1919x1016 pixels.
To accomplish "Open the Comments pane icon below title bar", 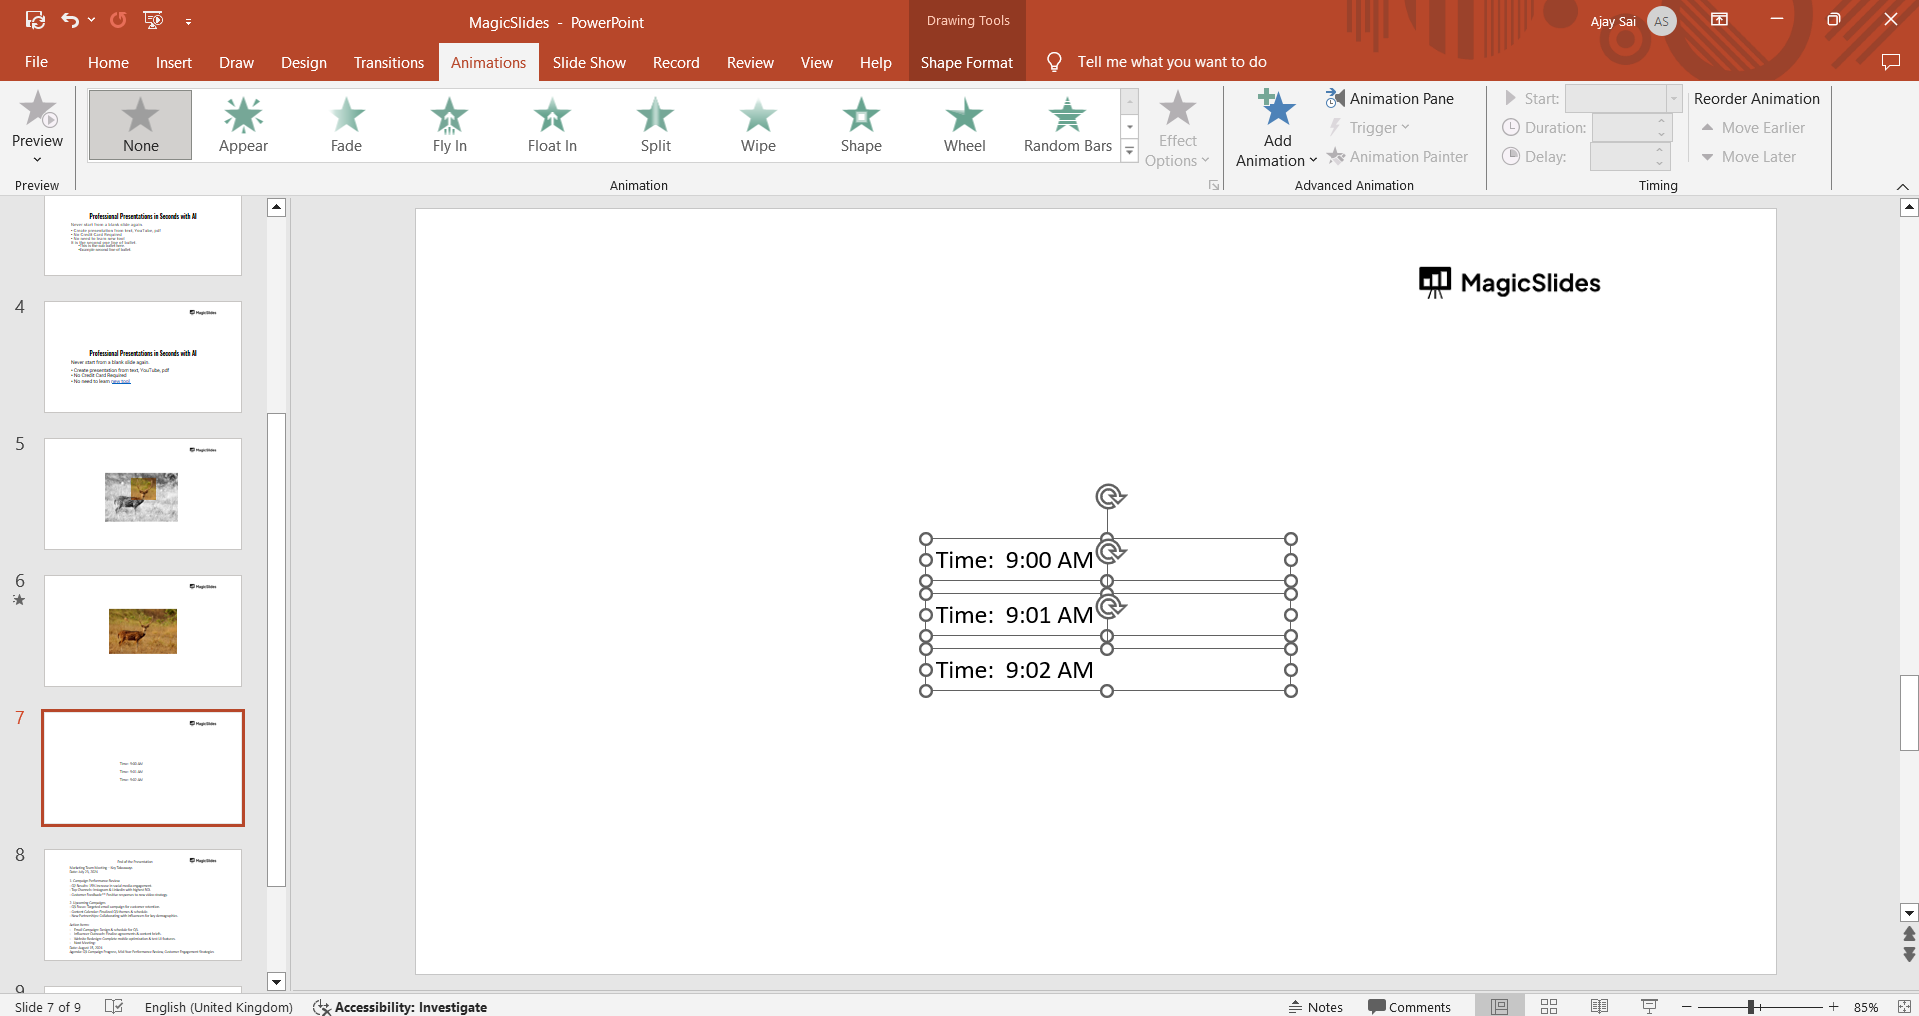I will [1890, 62].
